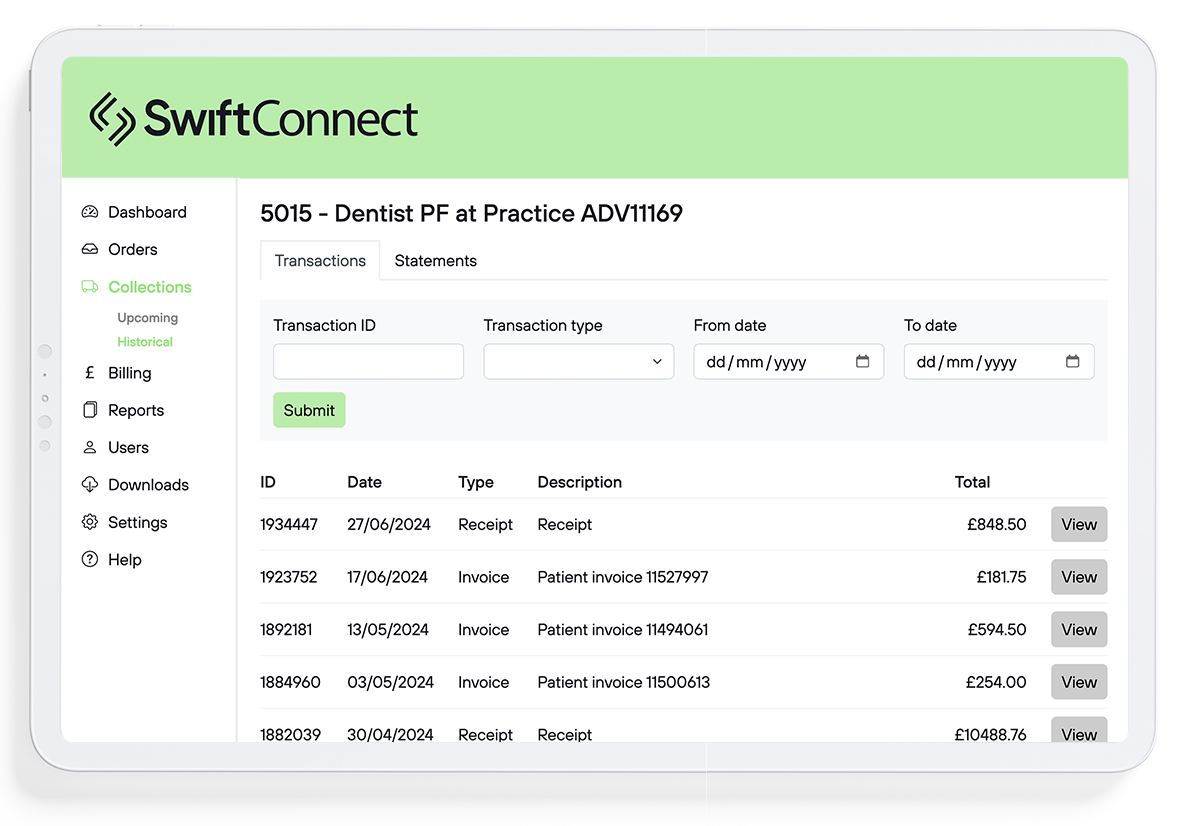Image resolution: width=1180 pixels, height=826 pixels.
Task: Switch to the Statements tab
Action: (x=435, y=260)
